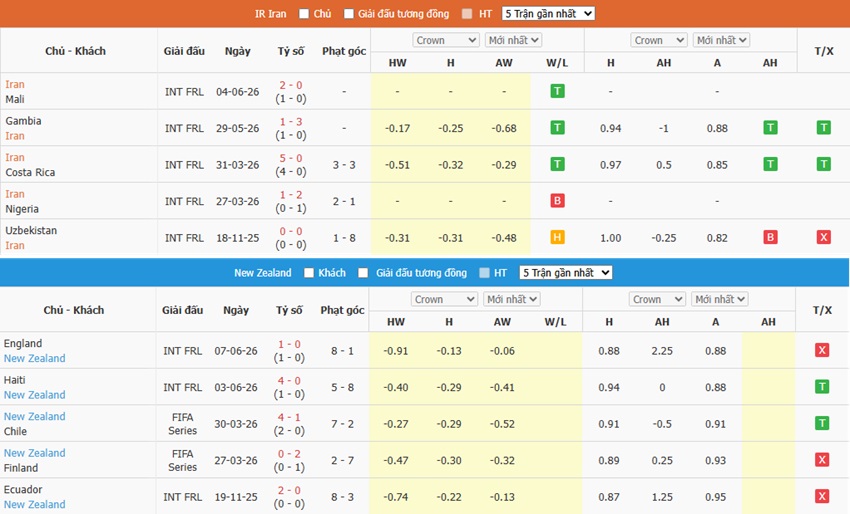
Task: Open second Crown dropdown in New Zealand table
Action: tap(658, 299)
